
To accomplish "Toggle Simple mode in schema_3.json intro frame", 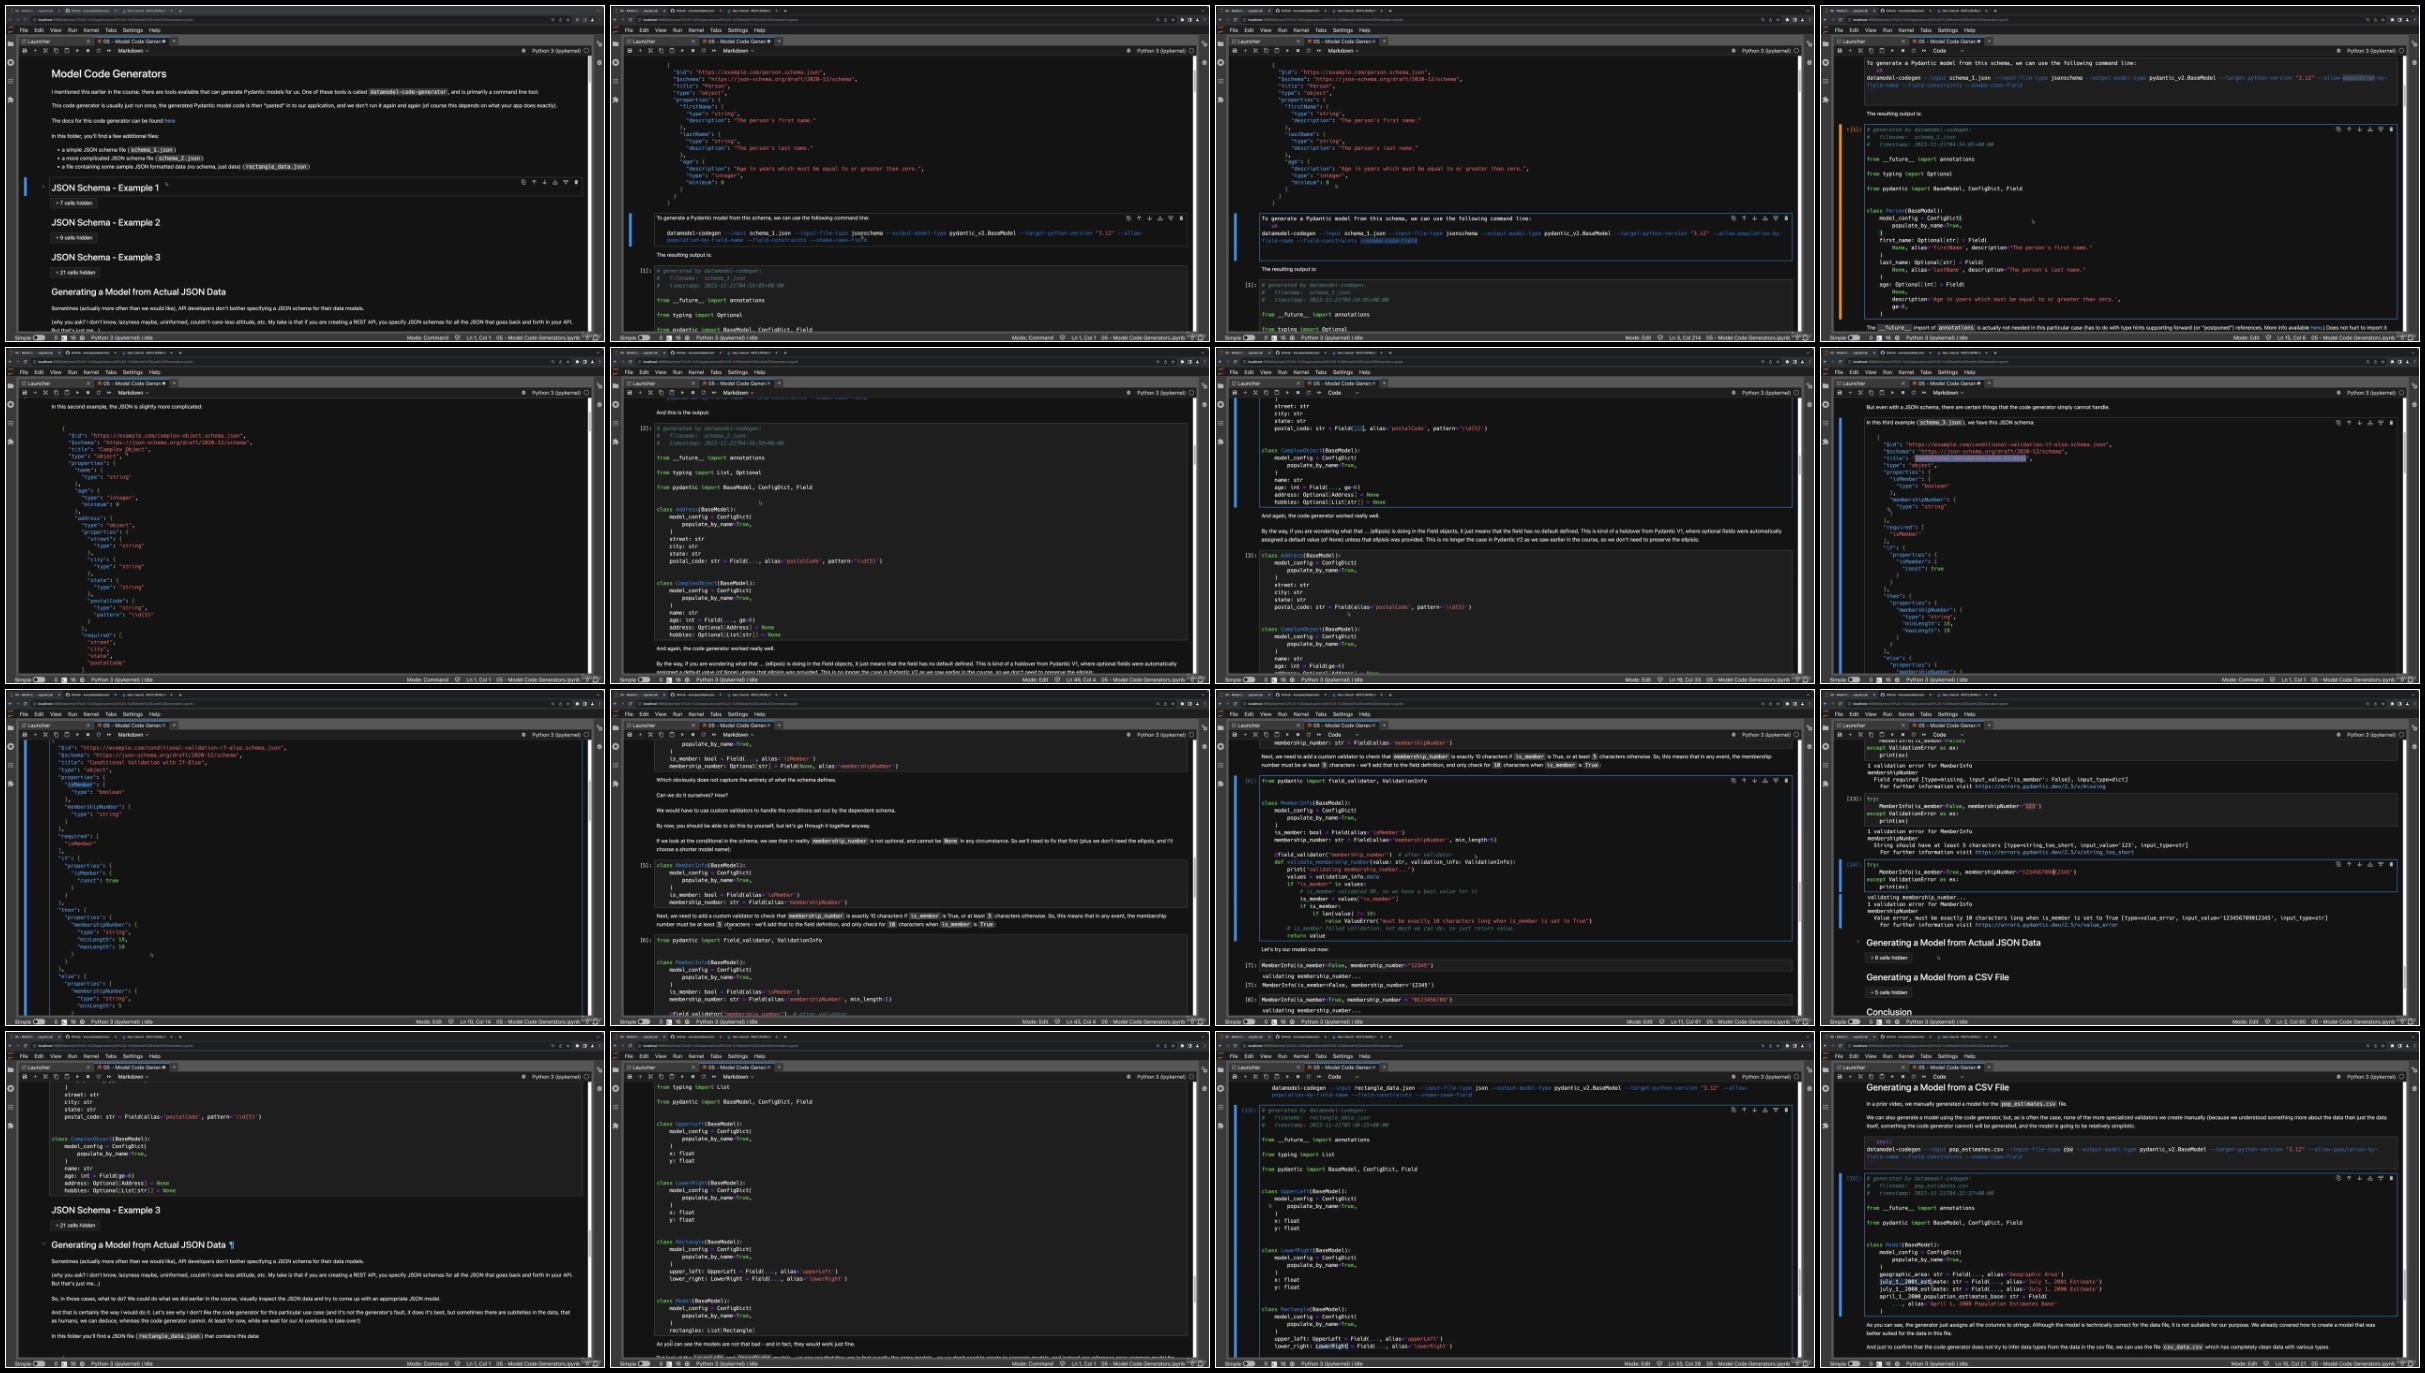I will tap(1854, 680).
